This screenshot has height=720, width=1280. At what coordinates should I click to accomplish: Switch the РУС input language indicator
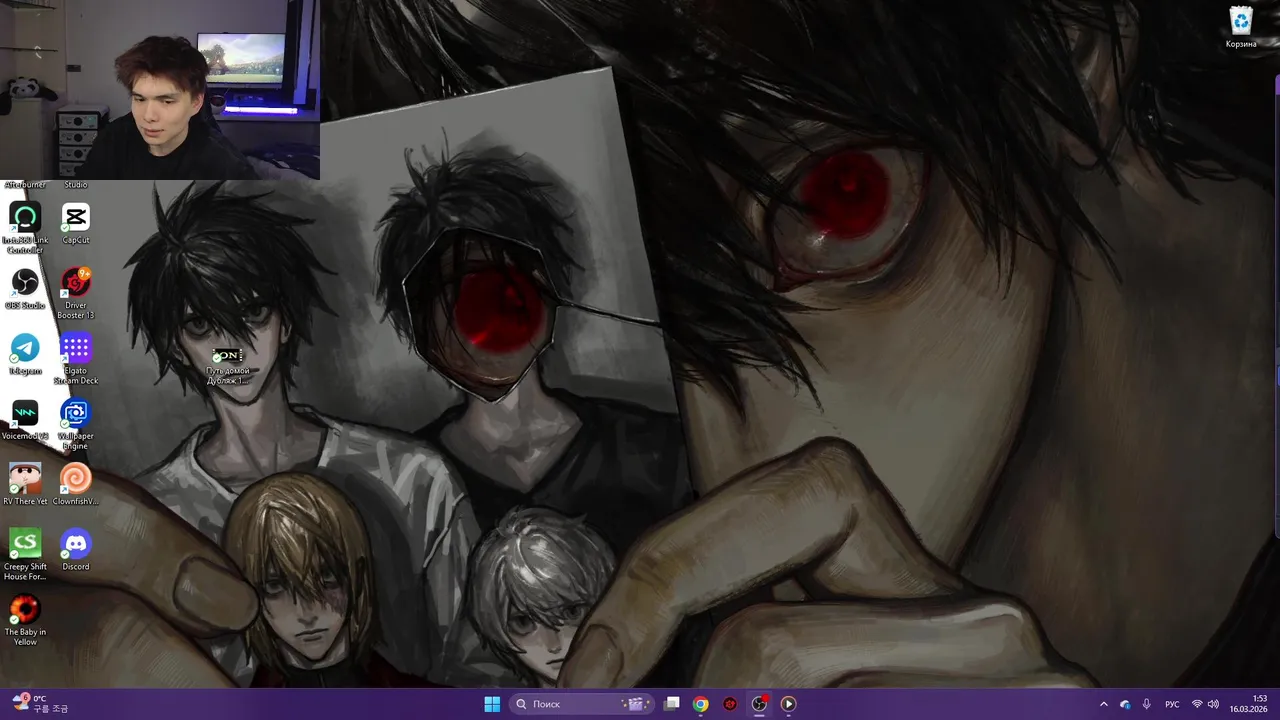click(x=1173, y=704)
